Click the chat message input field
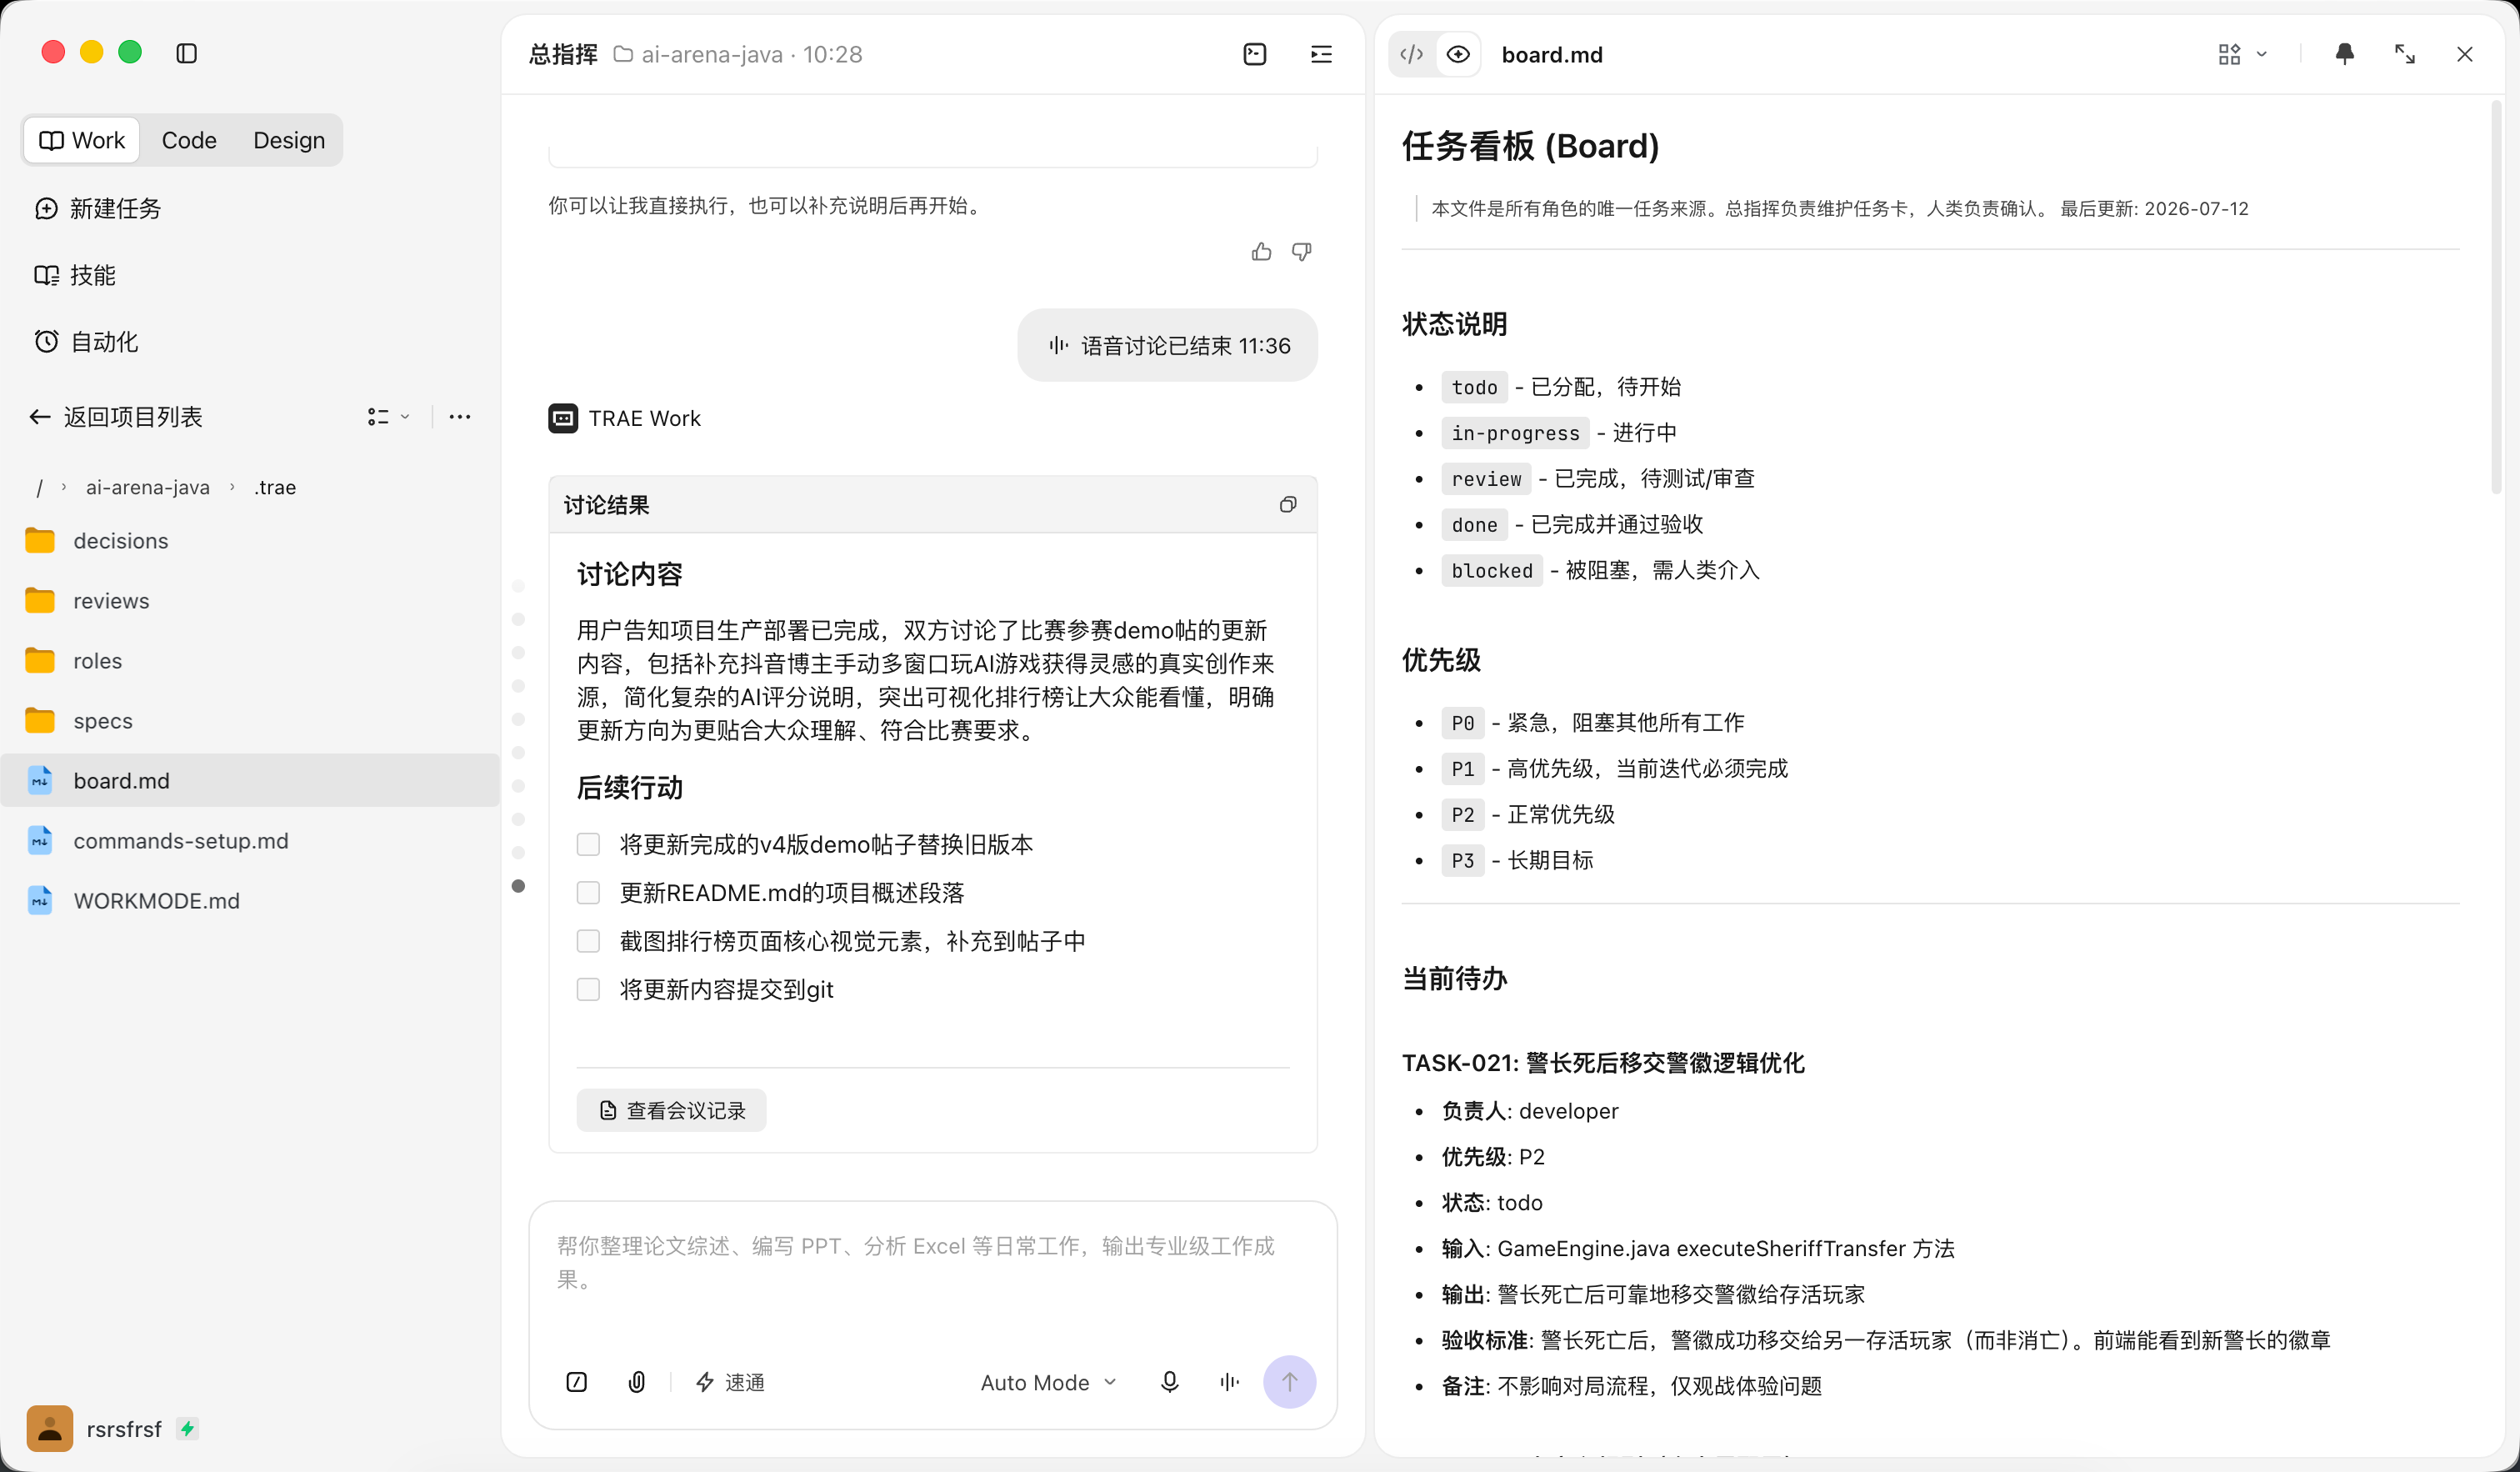The height and width of the screenshot is (1472, 2520). 932,1275
